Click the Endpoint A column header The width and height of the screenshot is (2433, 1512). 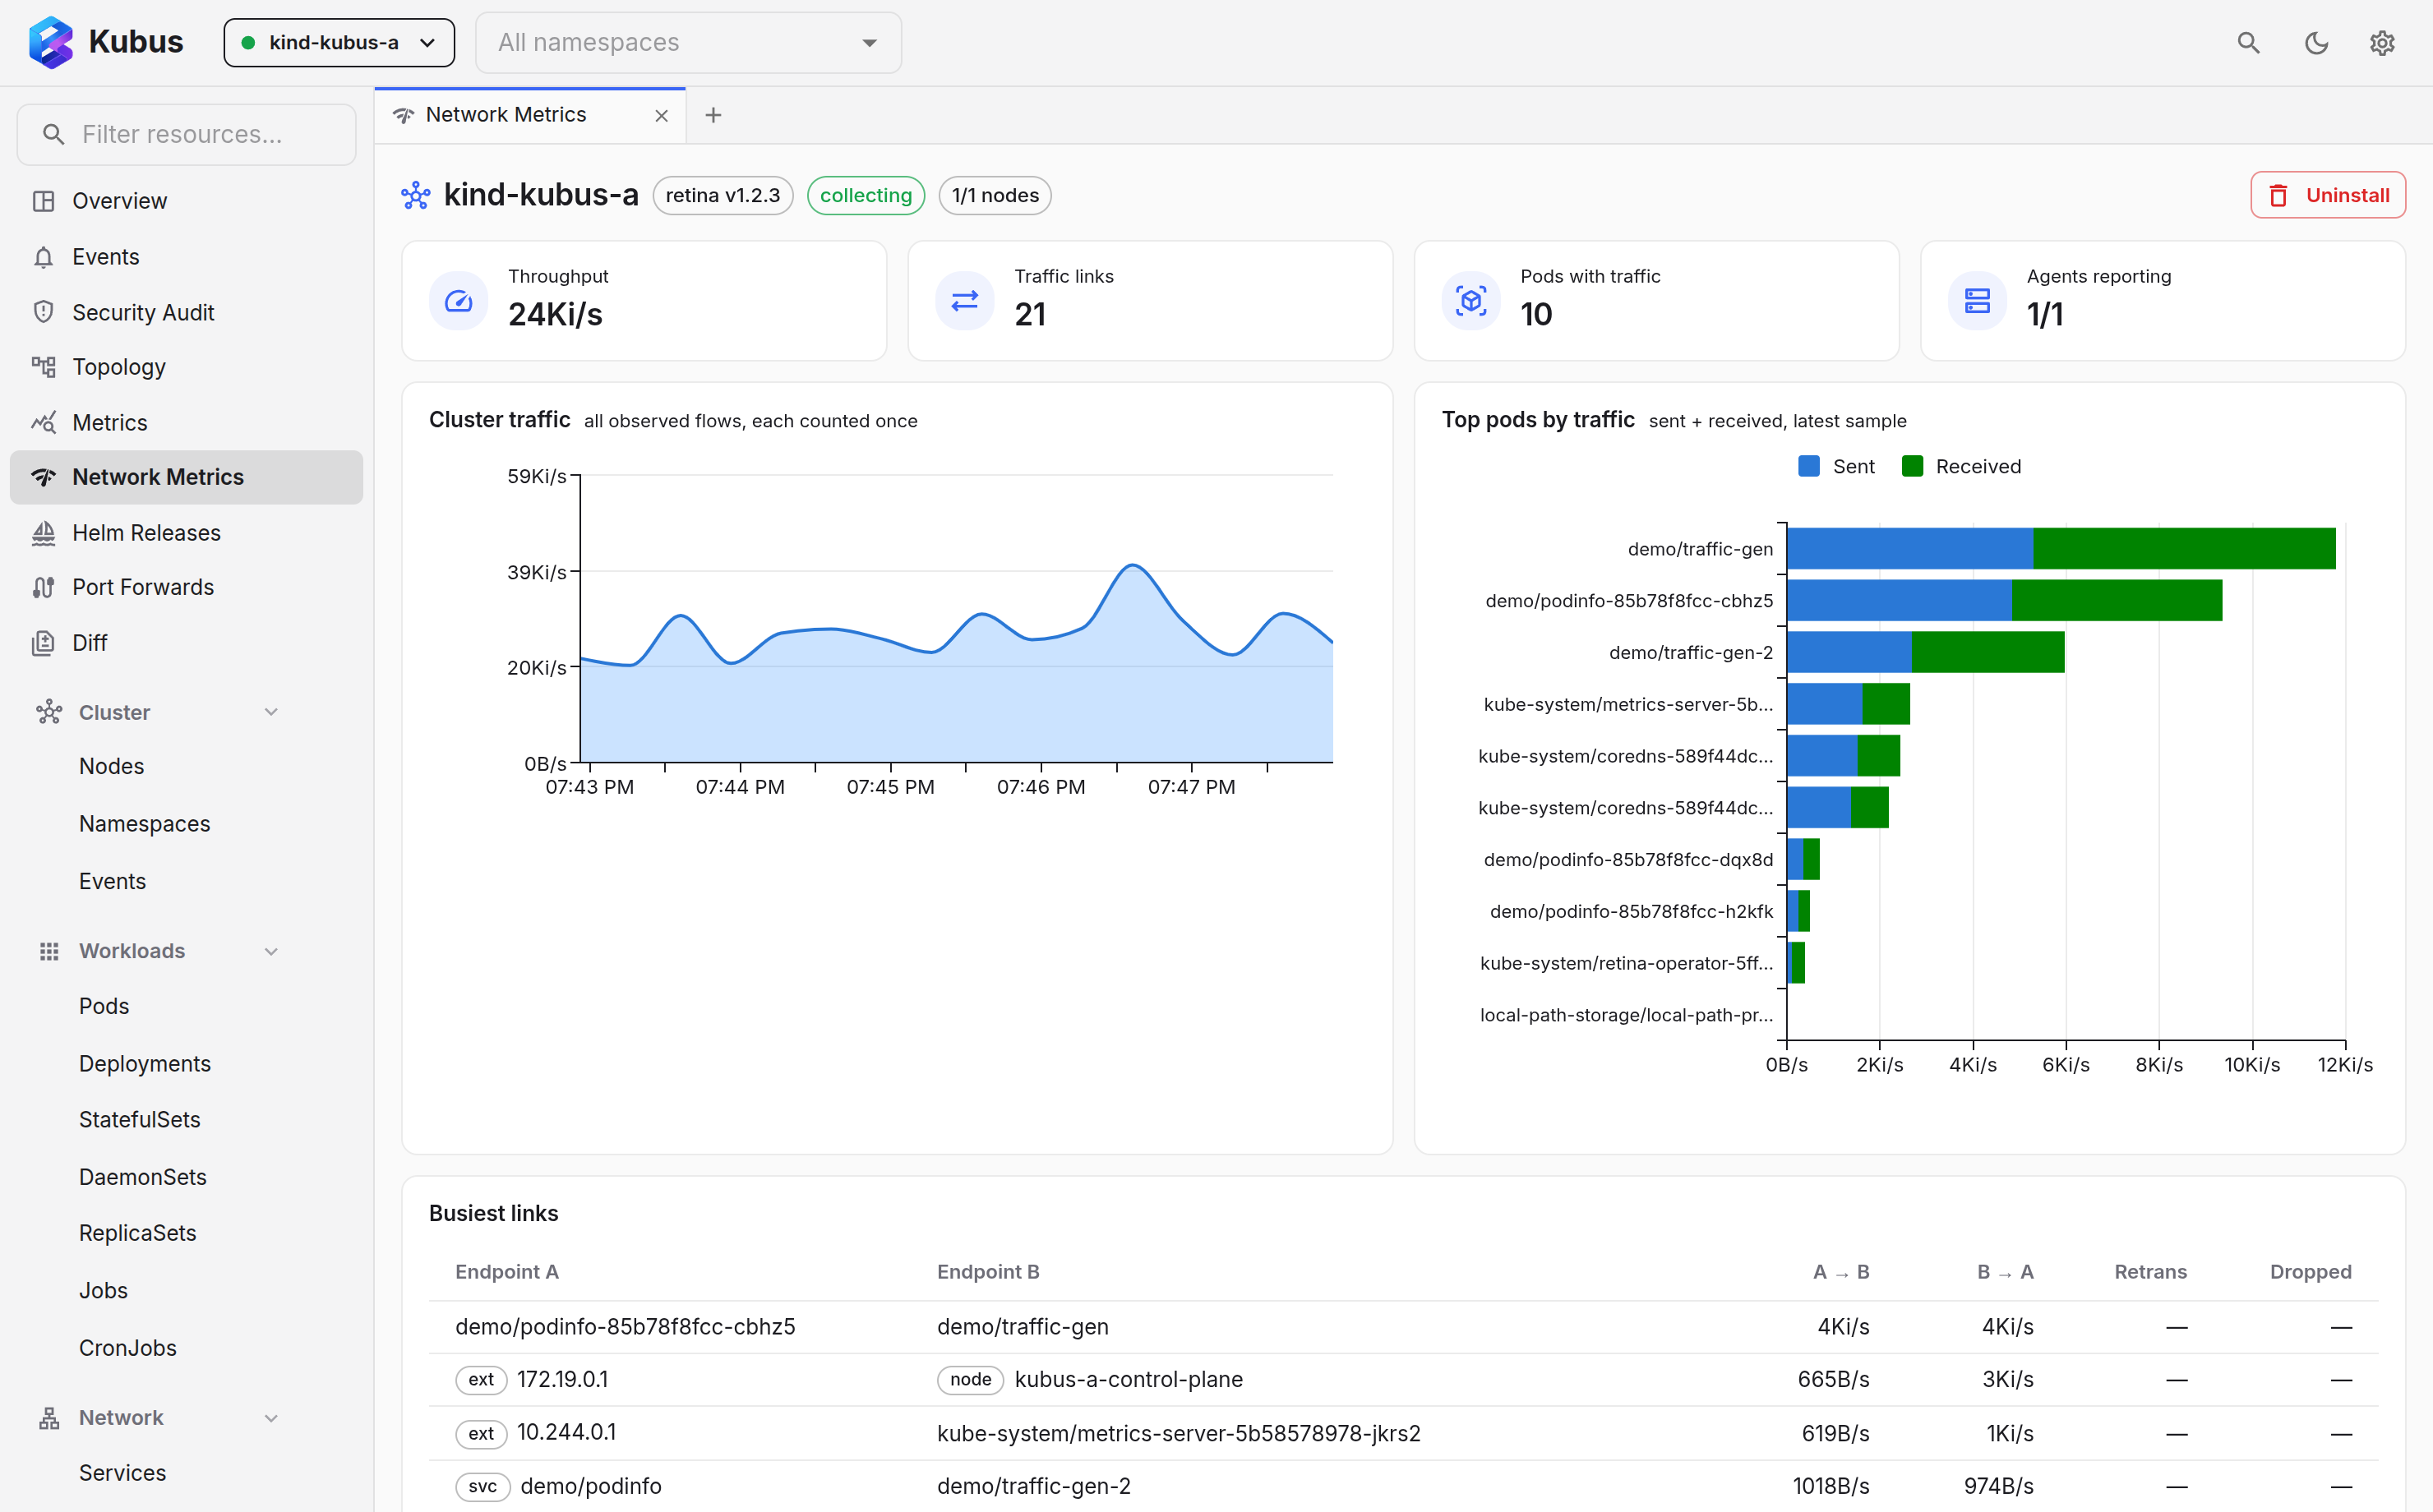click(507, 1272)
